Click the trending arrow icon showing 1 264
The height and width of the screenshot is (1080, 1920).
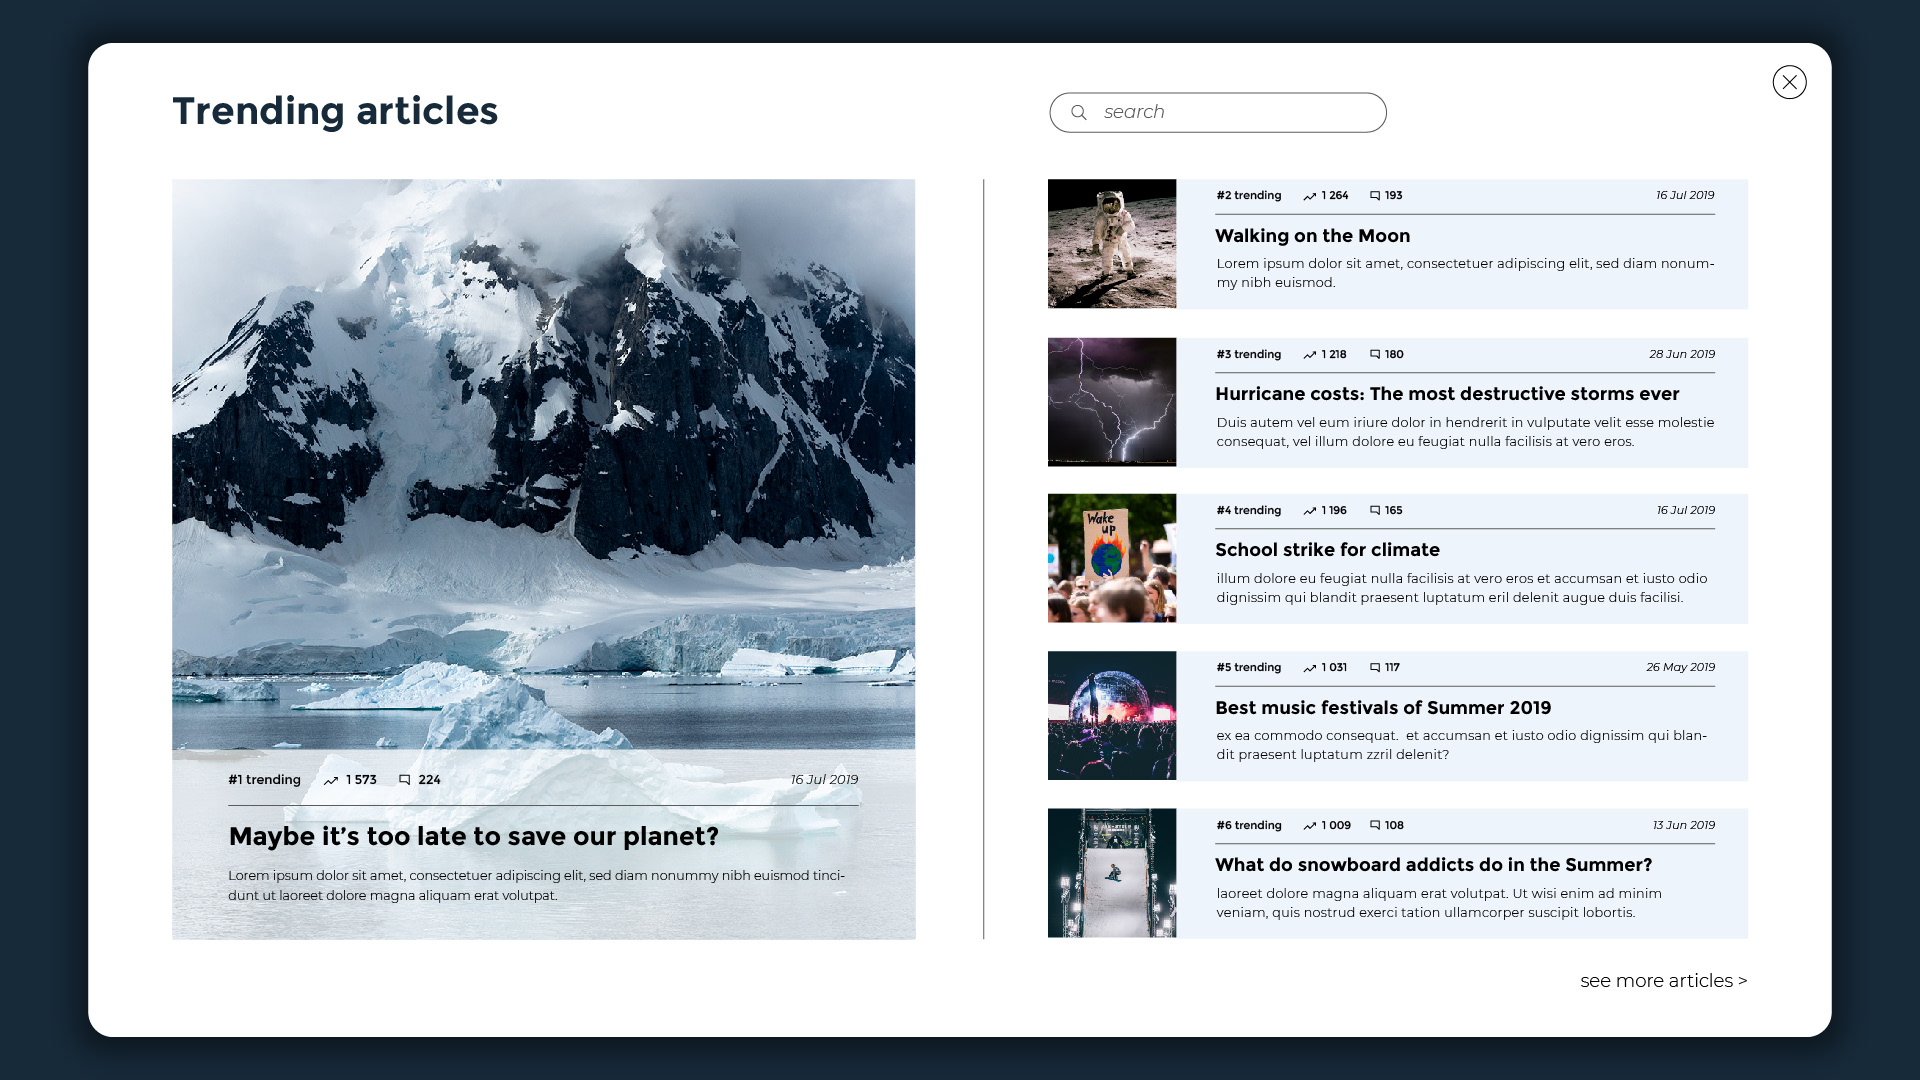(x=1309, y=196)
